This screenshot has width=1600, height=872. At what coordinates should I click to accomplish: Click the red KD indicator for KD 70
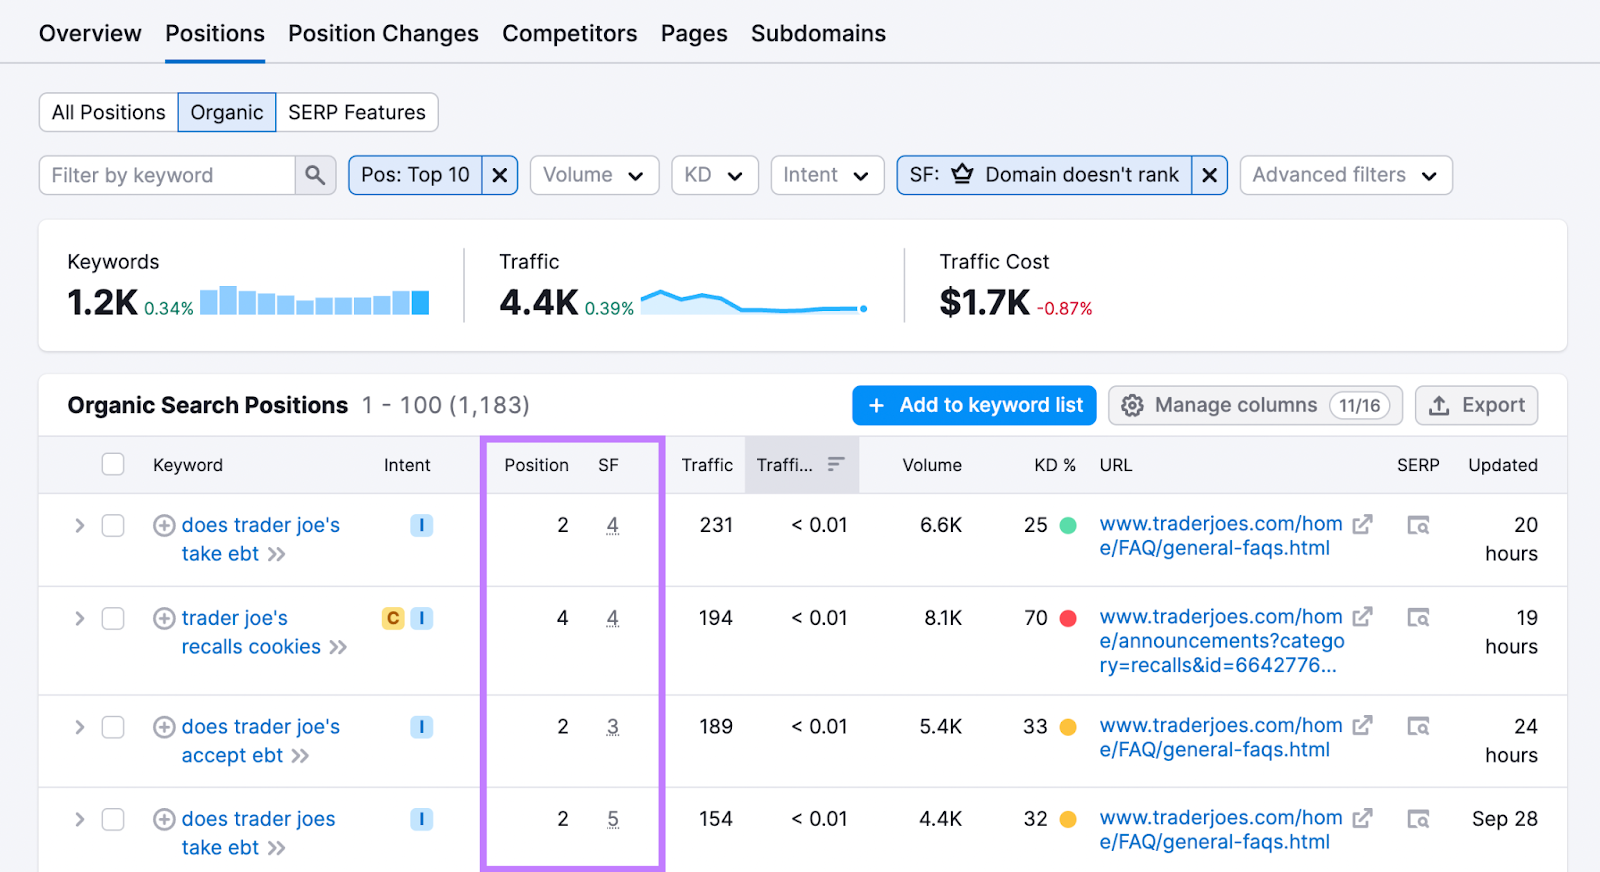click(1068, 618)
